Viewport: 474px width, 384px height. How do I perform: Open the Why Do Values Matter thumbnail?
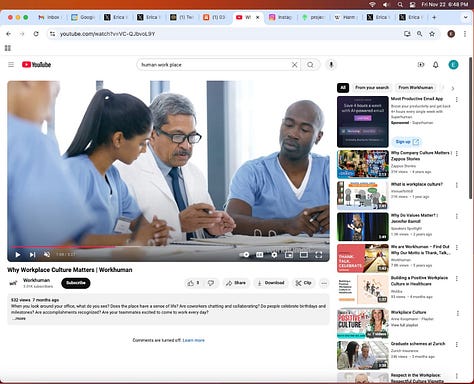pos(363,227)
